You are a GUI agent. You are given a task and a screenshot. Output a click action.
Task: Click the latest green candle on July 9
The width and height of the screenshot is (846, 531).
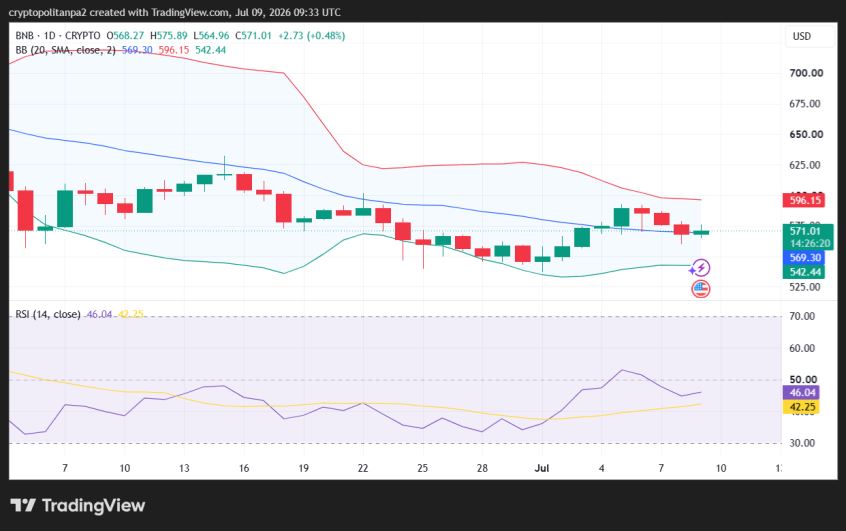[x=701, y=232]
